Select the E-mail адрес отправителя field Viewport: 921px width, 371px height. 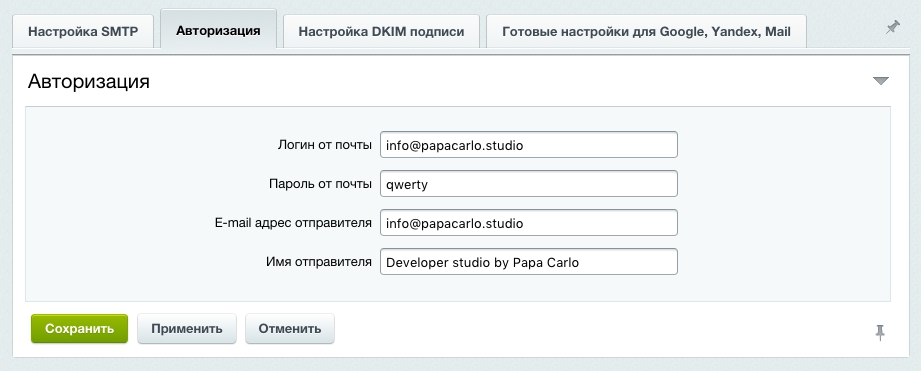pyautogui.click(x=529, y=223)
